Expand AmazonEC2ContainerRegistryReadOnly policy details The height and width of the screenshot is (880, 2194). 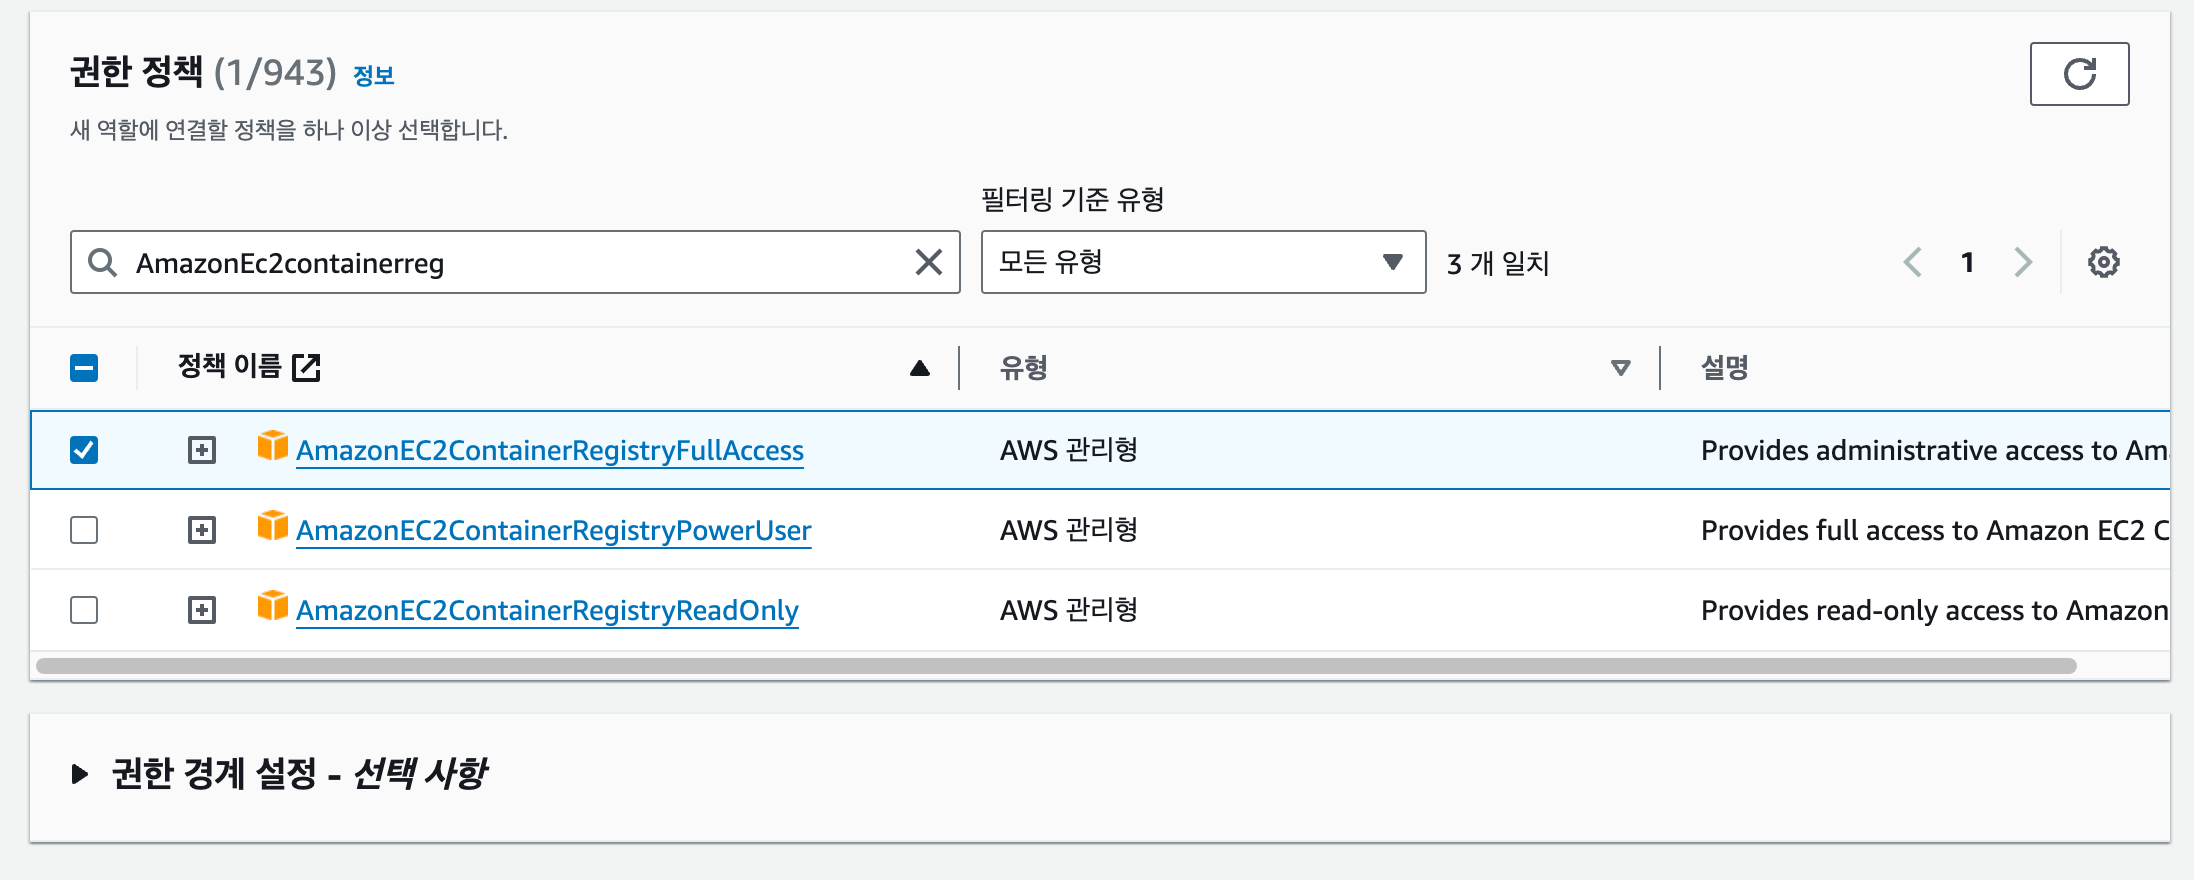click(202, 610)
